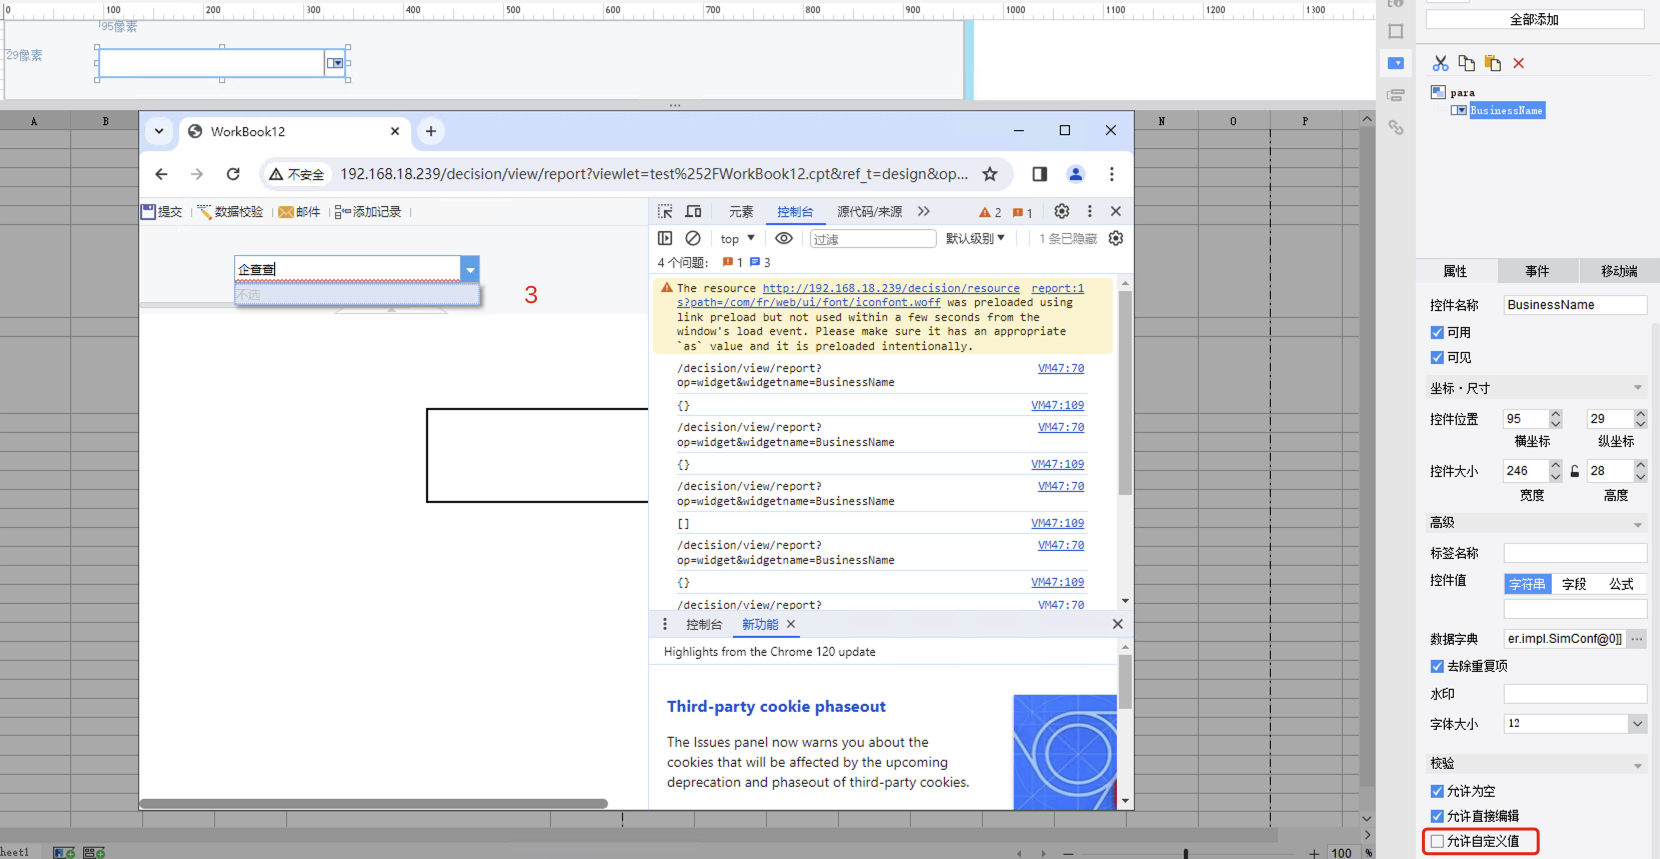Open the browser profile avatar icon
Viewport: 1660px width, 859px height.
(x=1076, y=174)
